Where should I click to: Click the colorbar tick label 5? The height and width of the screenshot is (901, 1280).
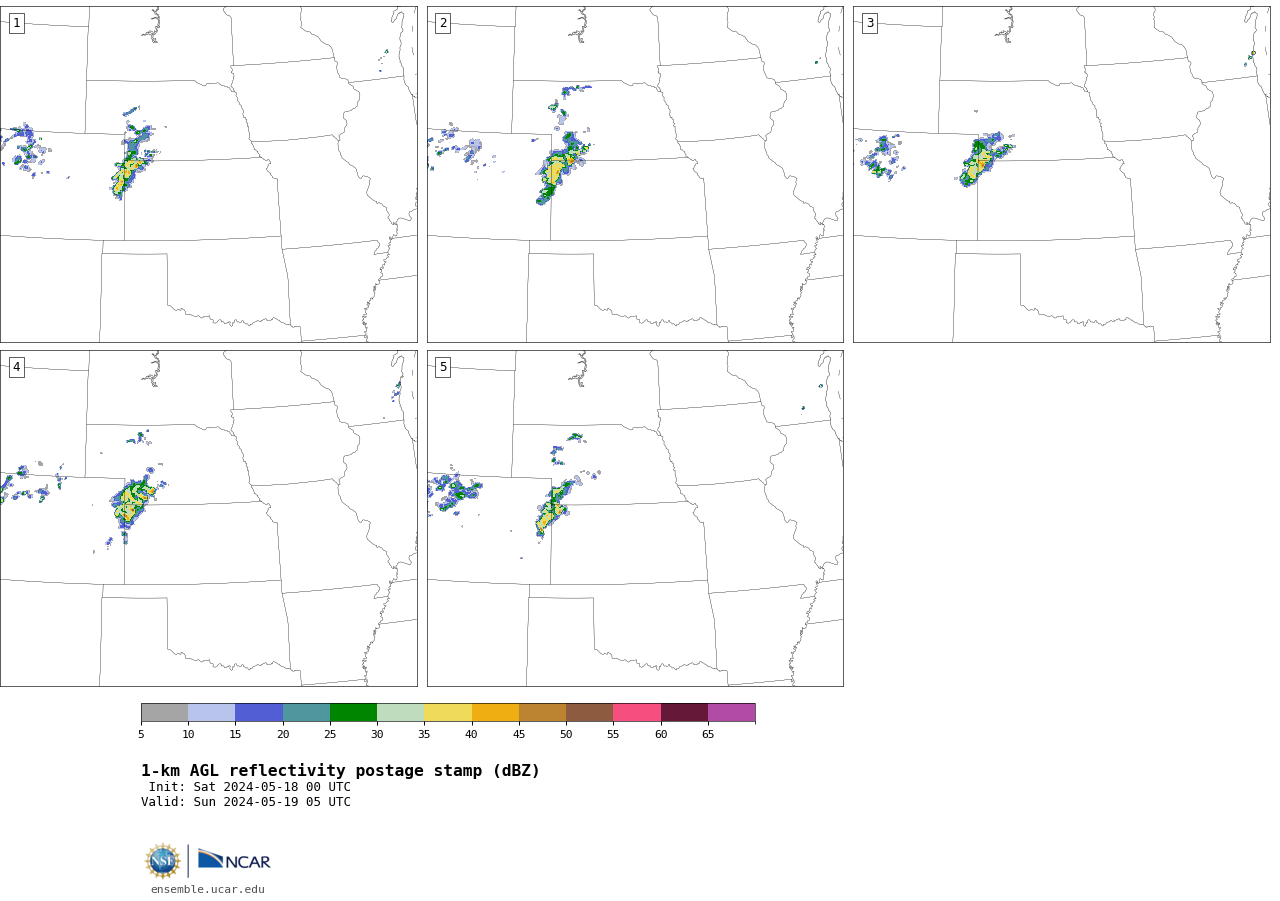click(141, 734)
